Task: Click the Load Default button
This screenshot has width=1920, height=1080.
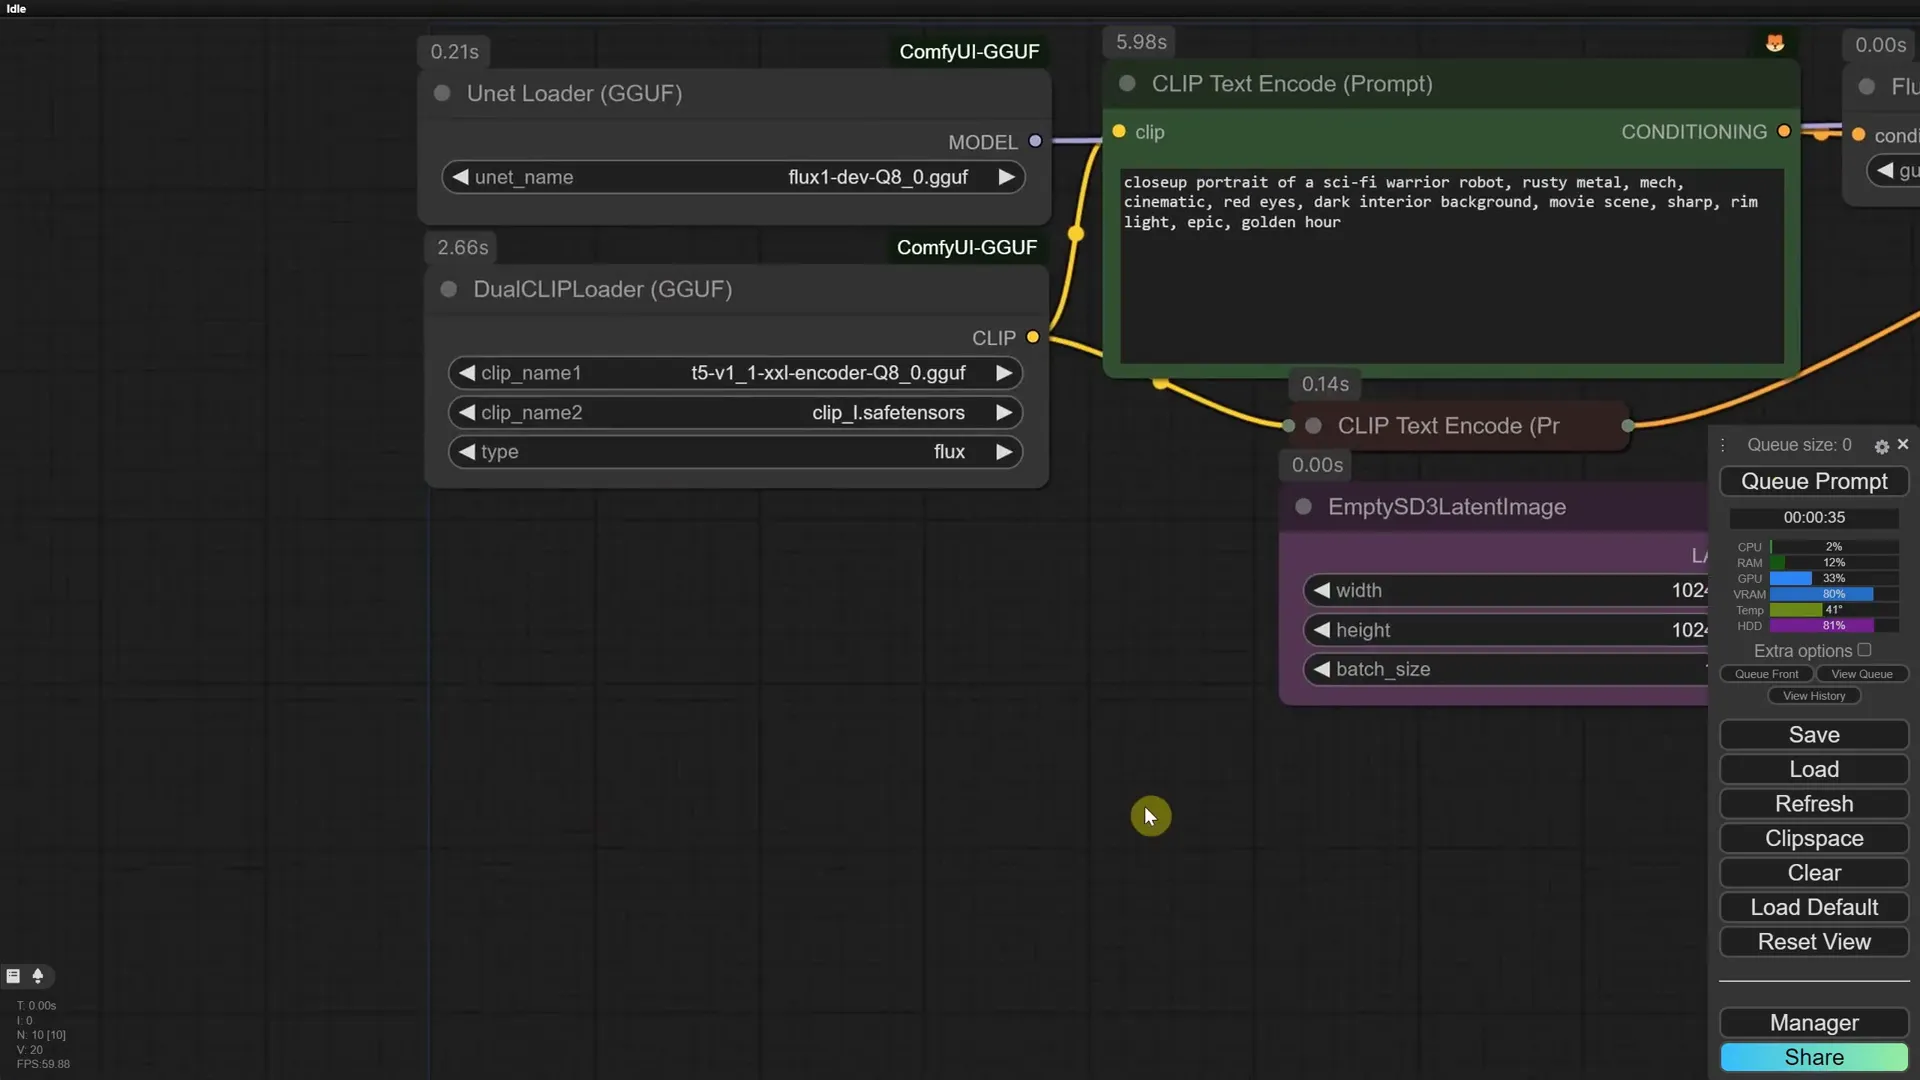Action: [x=1813, y=907]
